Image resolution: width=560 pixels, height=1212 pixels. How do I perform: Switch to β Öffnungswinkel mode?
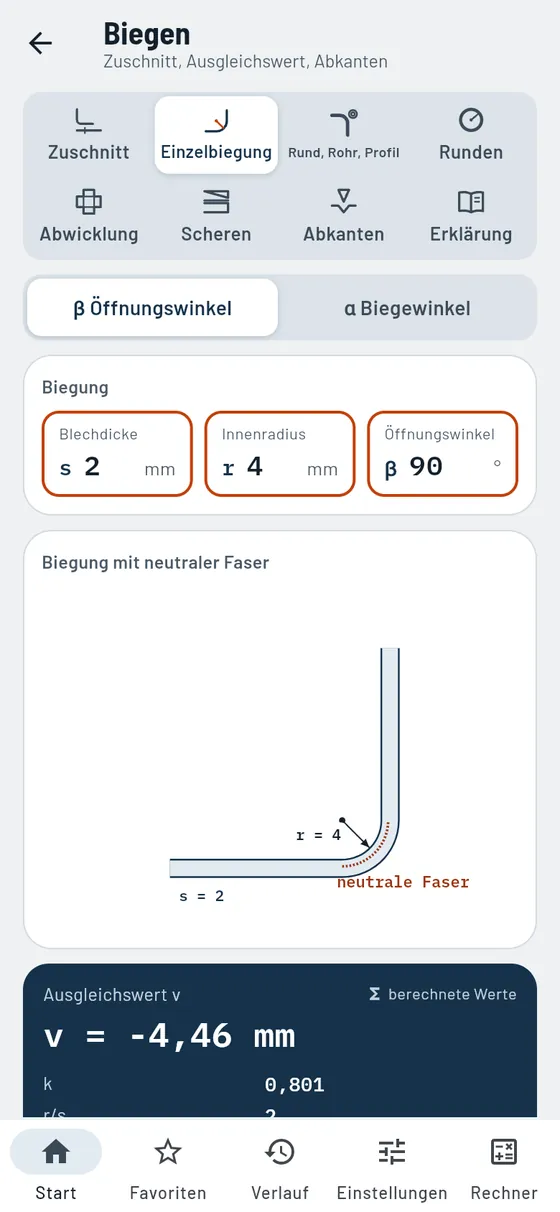coord(152,308)
